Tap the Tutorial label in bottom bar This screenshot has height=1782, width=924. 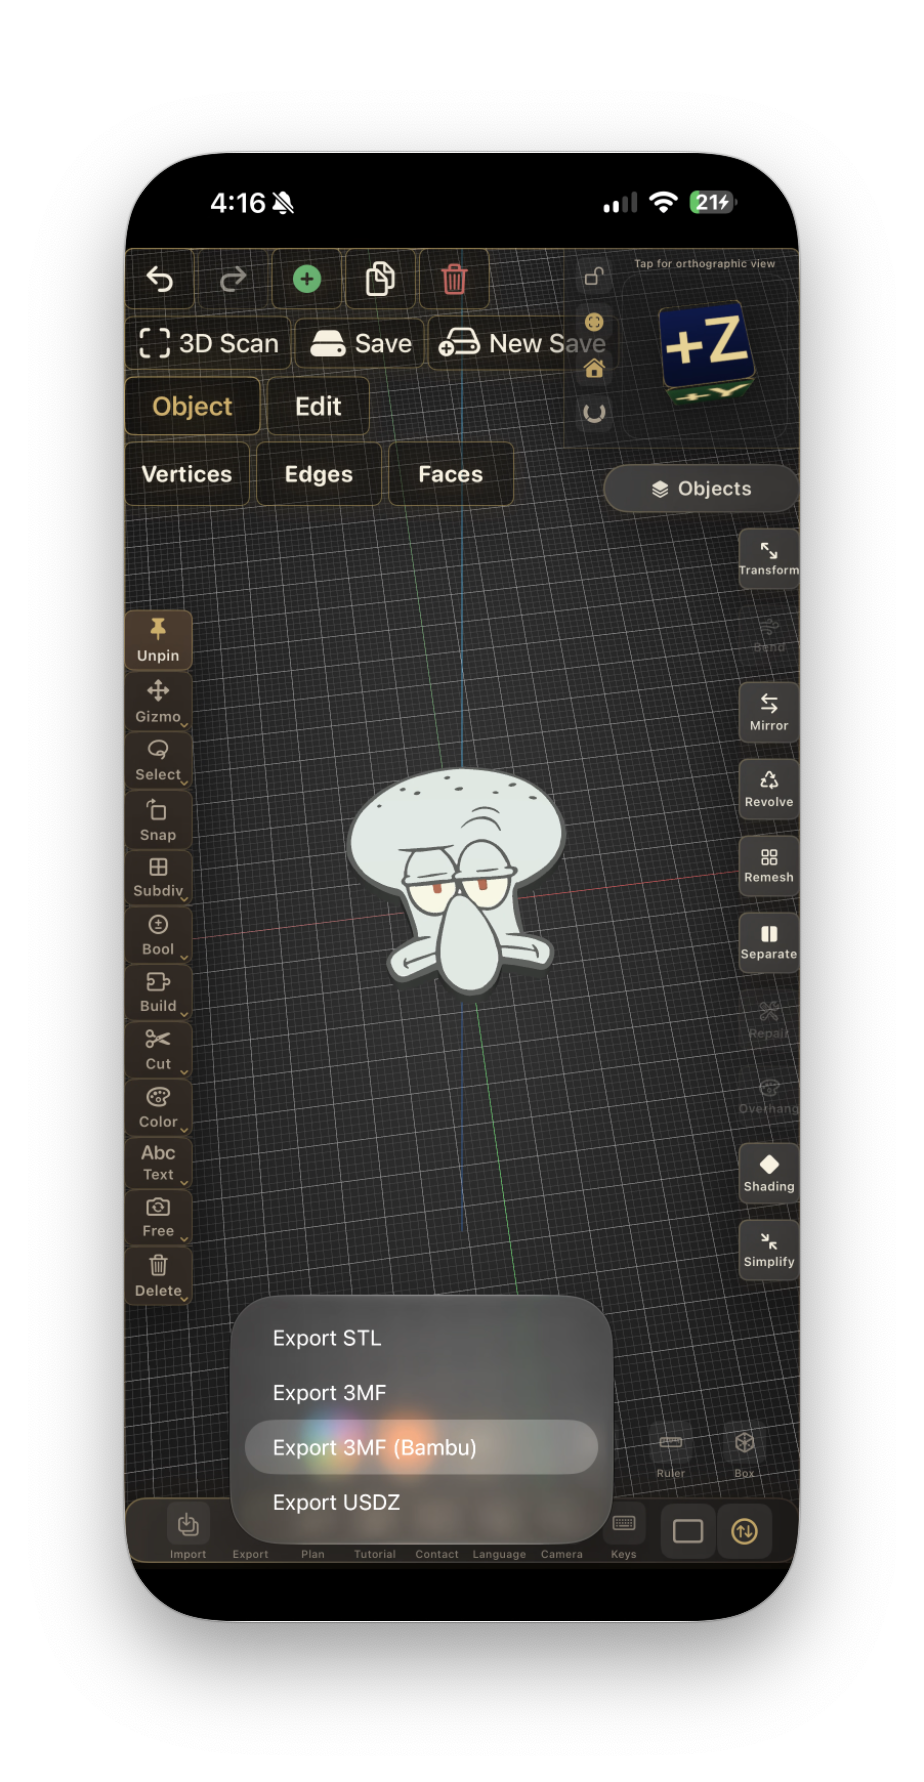coord(375,1554)
